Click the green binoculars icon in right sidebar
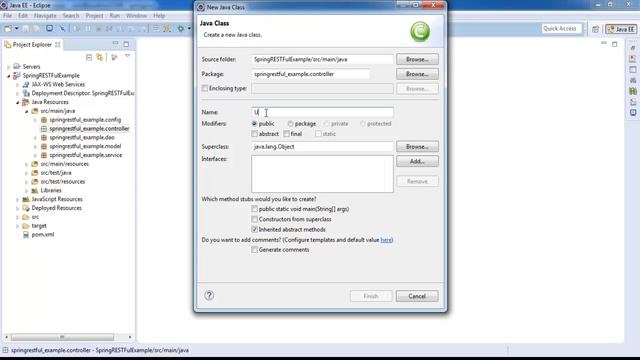 pos(633,91)
